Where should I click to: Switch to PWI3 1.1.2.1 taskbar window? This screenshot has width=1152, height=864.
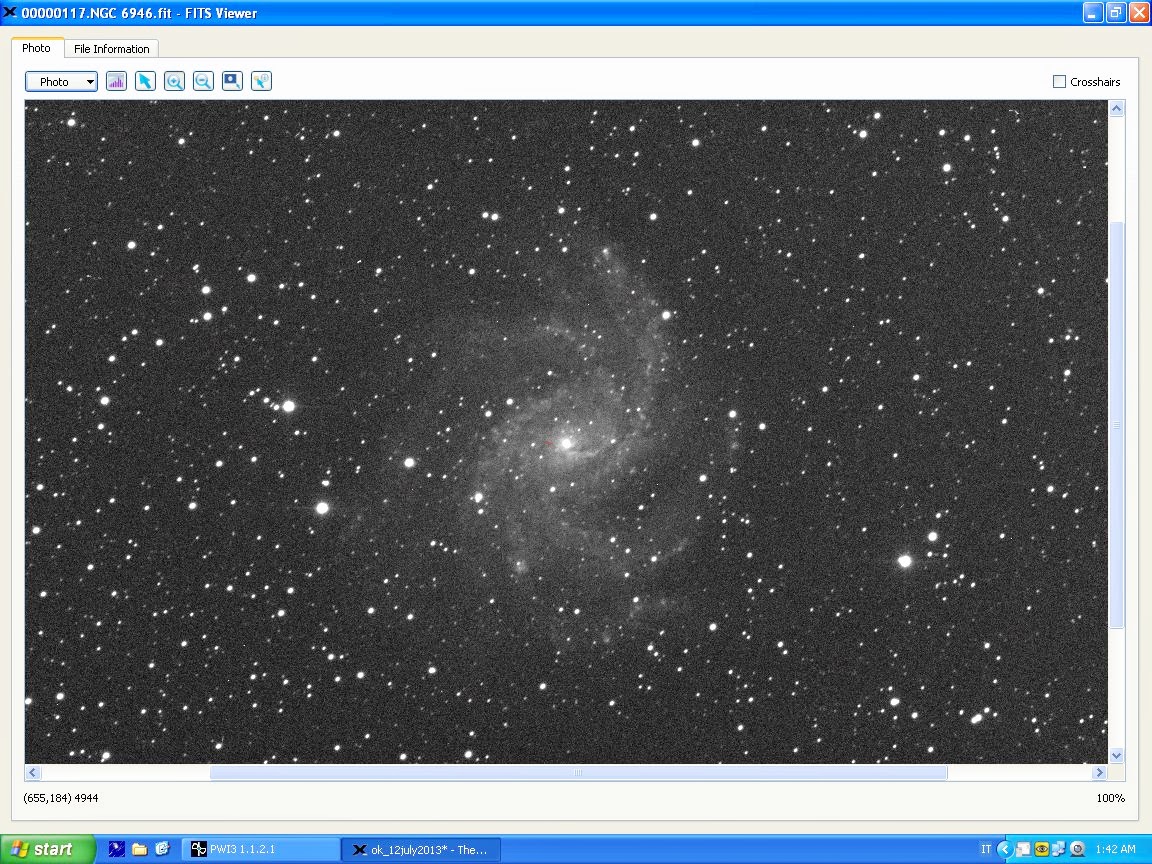click(260, 849)
